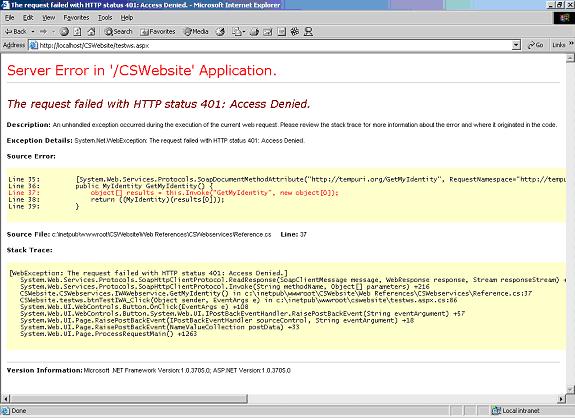Viewport: 575px width, 418px height.
Task: Click the Line 35 code line
Action: (x=287, y=179)
